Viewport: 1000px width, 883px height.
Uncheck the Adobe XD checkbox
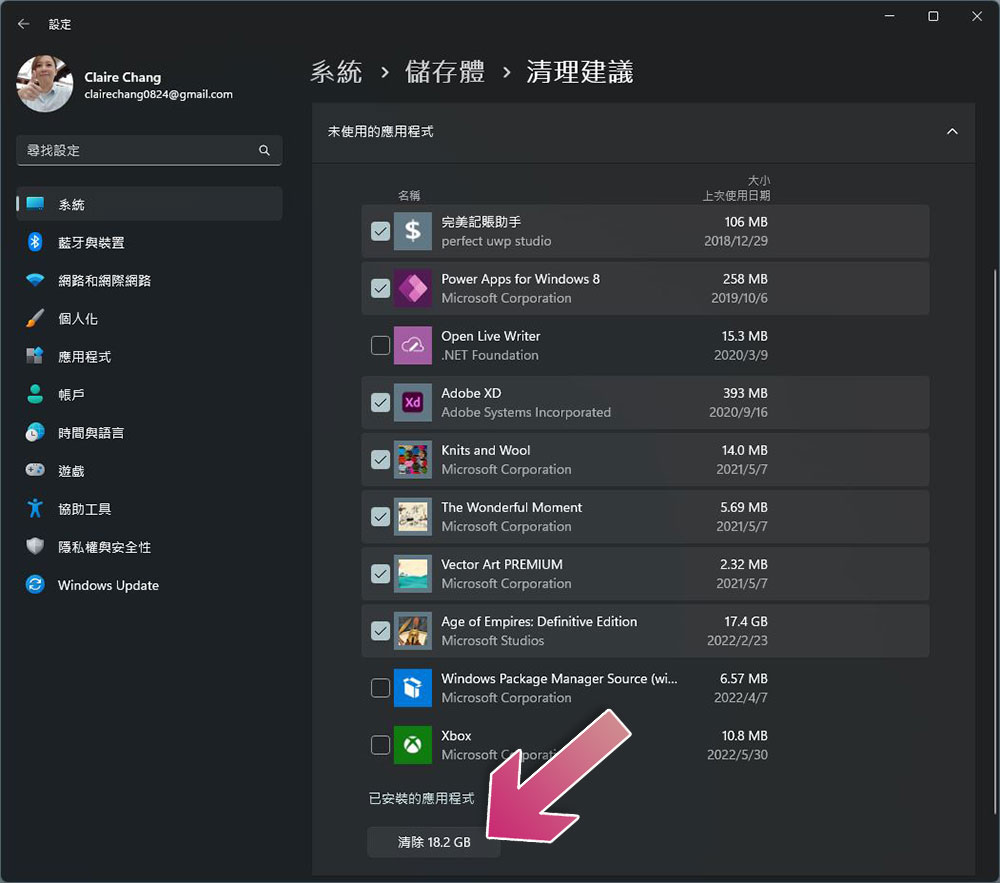[381, 402]
